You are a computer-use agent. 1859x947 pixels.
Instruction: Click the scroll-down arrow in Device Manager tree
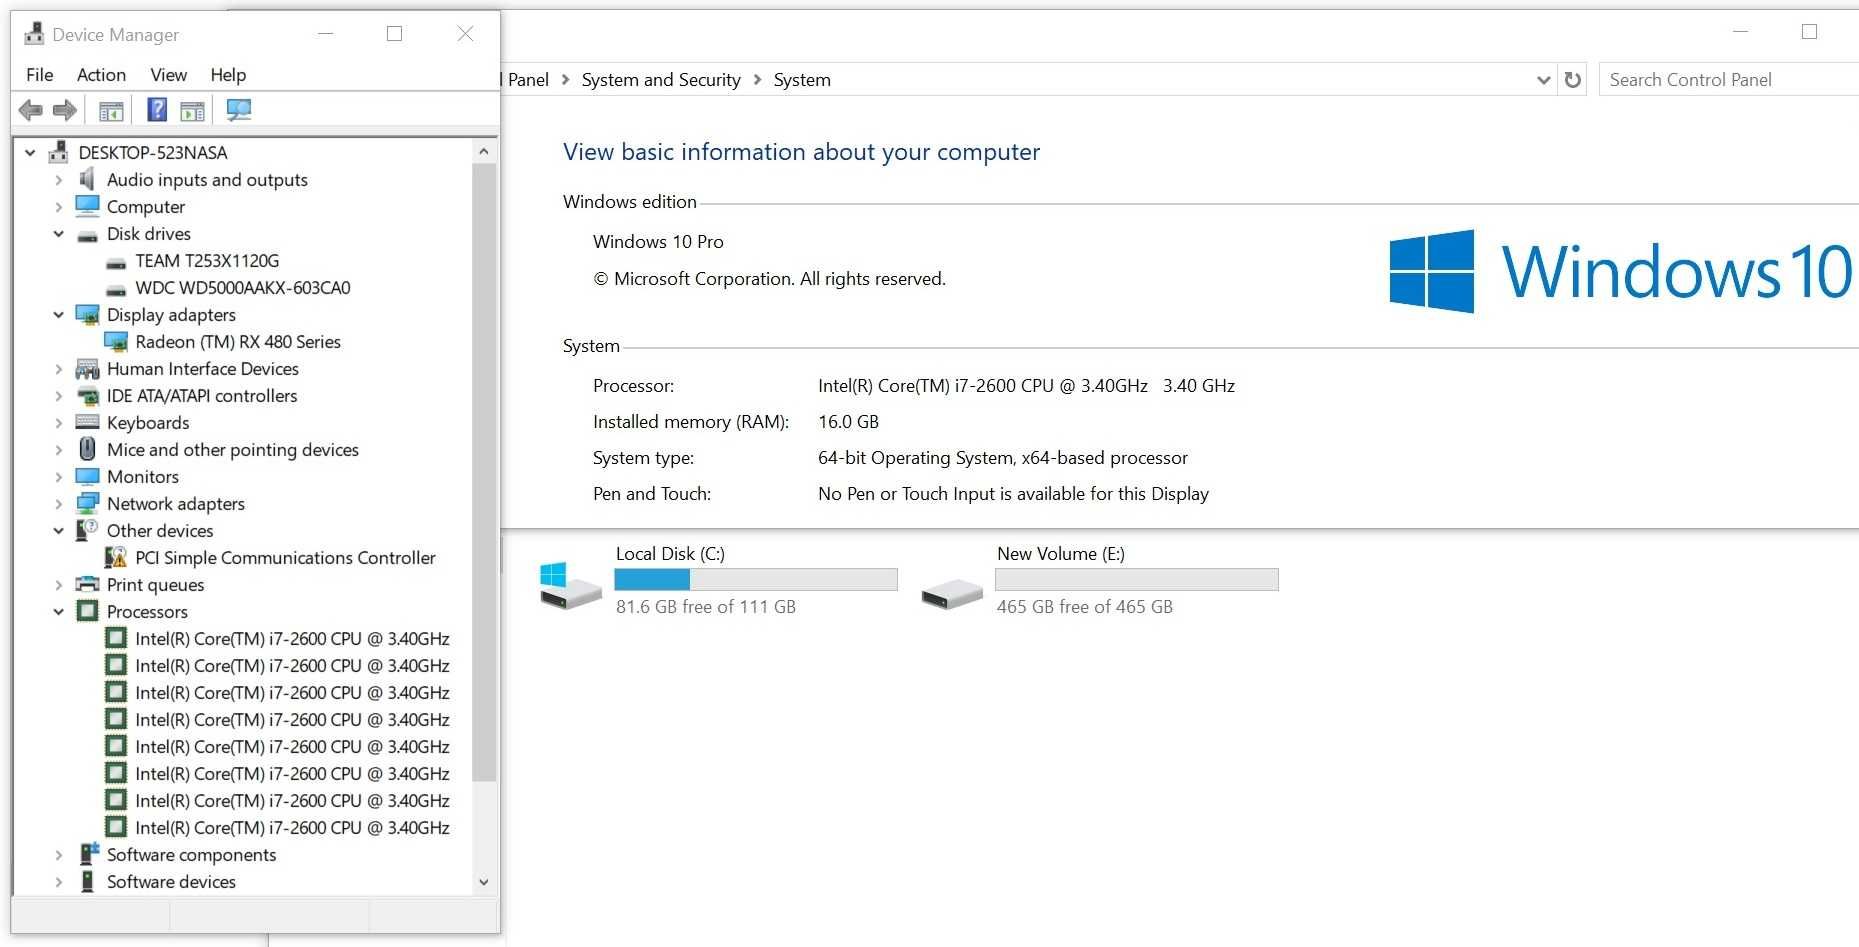pos(484,882)
